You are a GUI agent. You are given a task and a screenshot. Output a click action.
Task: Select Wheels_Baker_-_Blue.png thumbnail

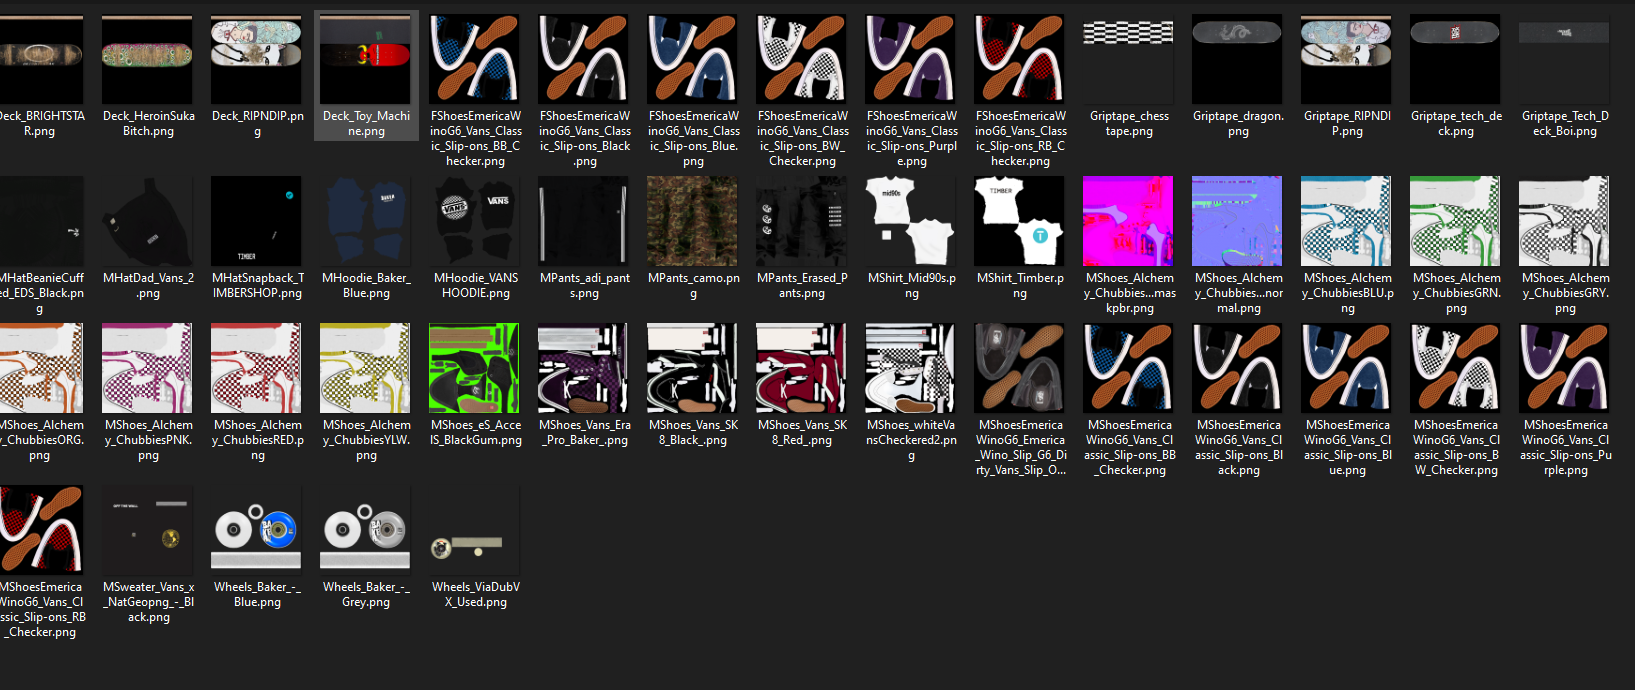click(x=257, y=531)
